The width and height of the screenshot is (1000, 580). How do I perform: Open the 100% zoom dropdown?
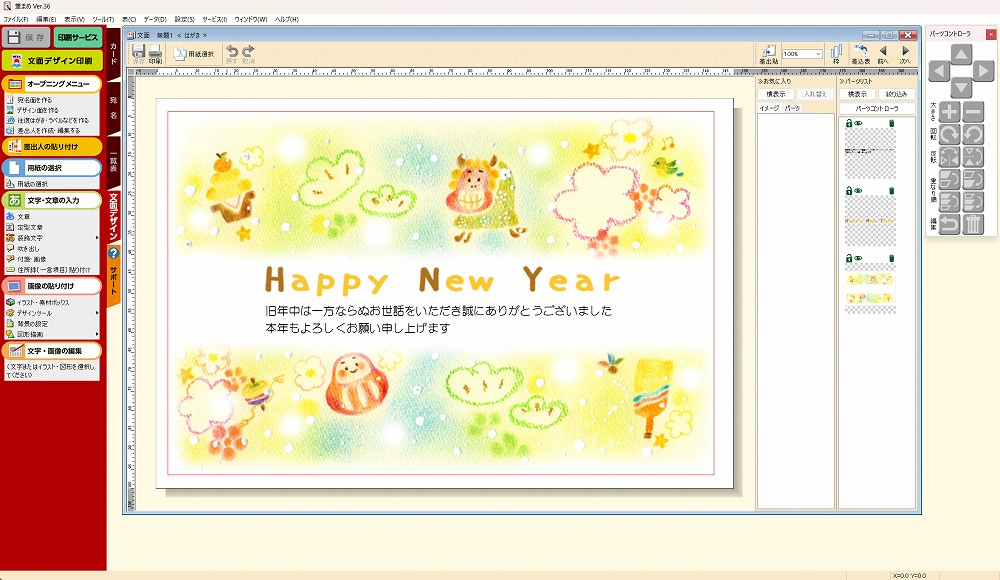pyautogui.click(x=818, y=54)
